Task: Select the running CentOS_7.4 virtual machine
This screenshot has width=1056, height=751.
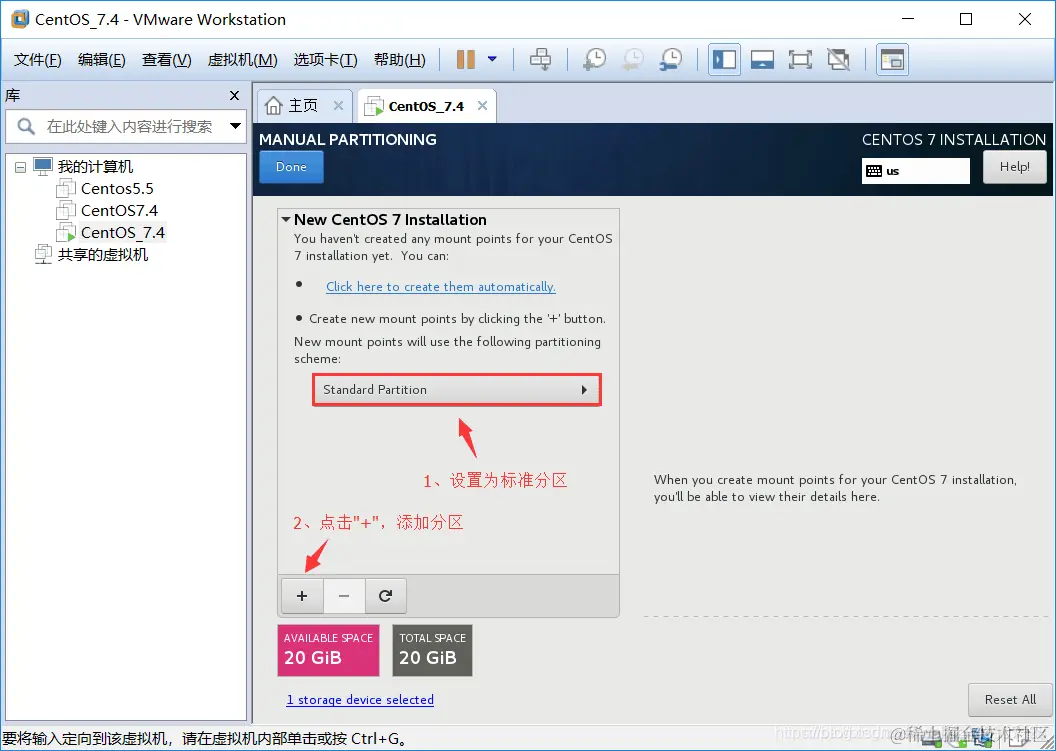Action: pyautogui.click(x=123, y=233)
